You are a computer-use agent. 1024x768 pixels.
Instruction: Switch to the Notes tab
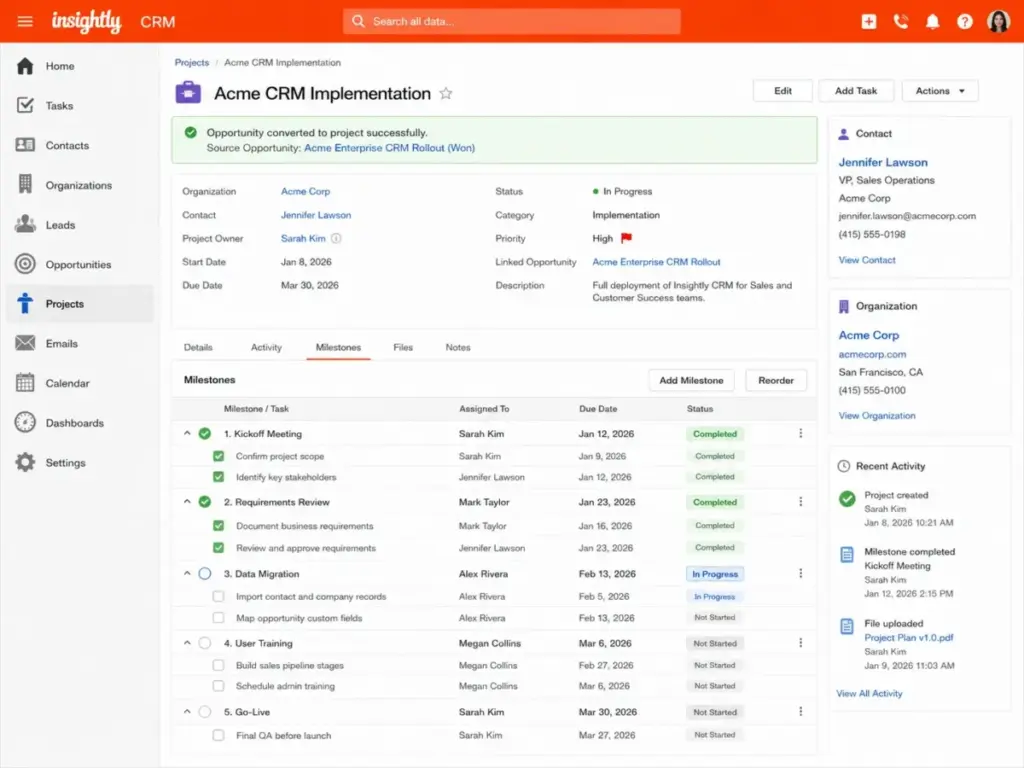click(x=458, y=347)
